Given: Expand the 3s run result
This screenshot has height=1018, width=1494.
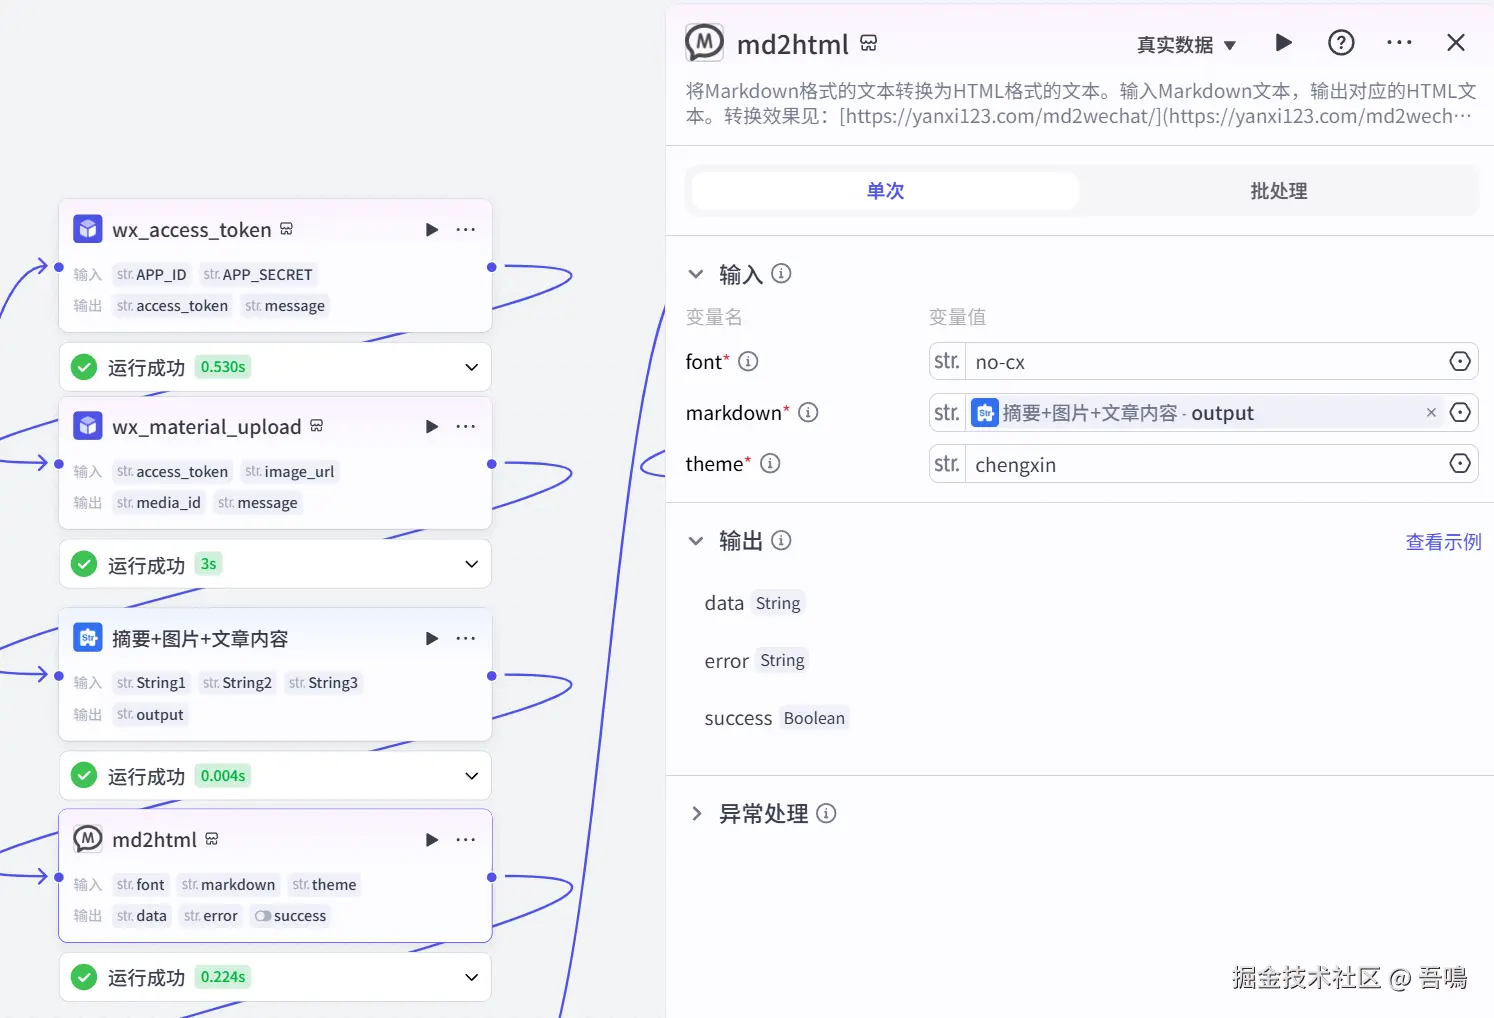Looking at the screenshot, I should coord(472,564).
